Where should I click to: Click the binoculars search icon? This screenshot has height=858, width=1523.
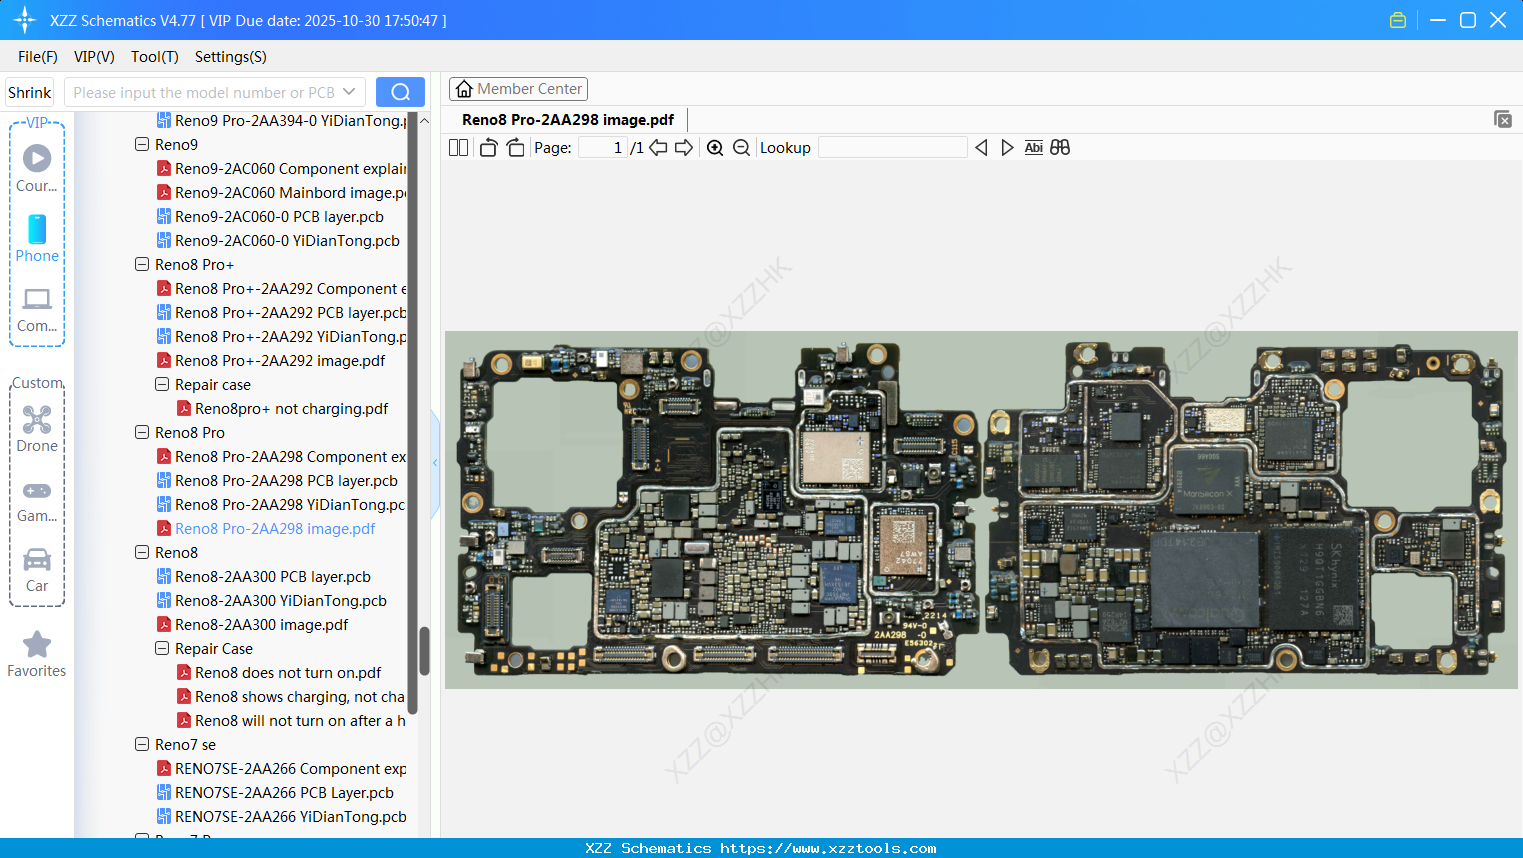[x=1060, y=148]
